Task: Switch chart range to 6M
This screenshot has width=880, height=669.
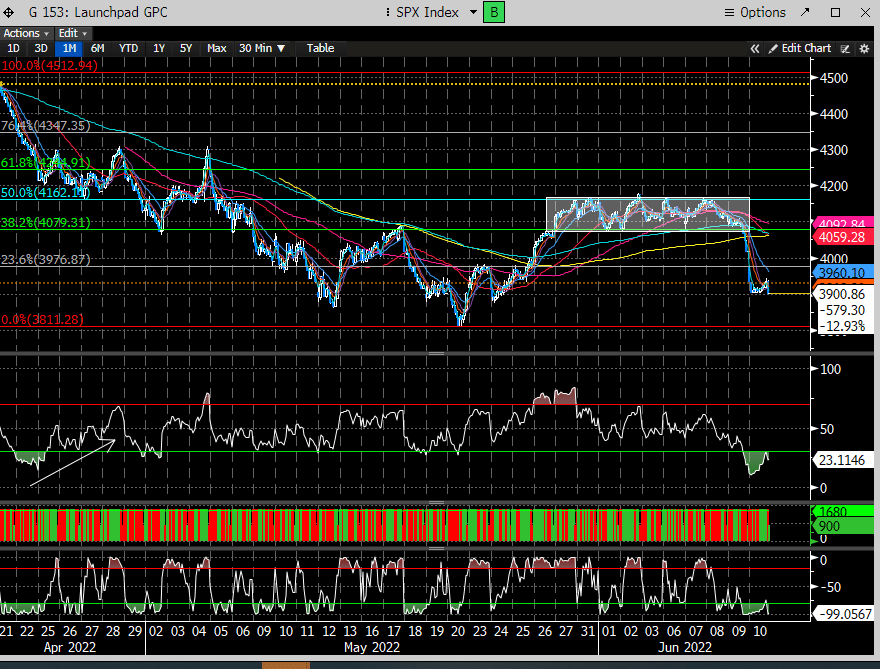Action: tap(97, 48)
